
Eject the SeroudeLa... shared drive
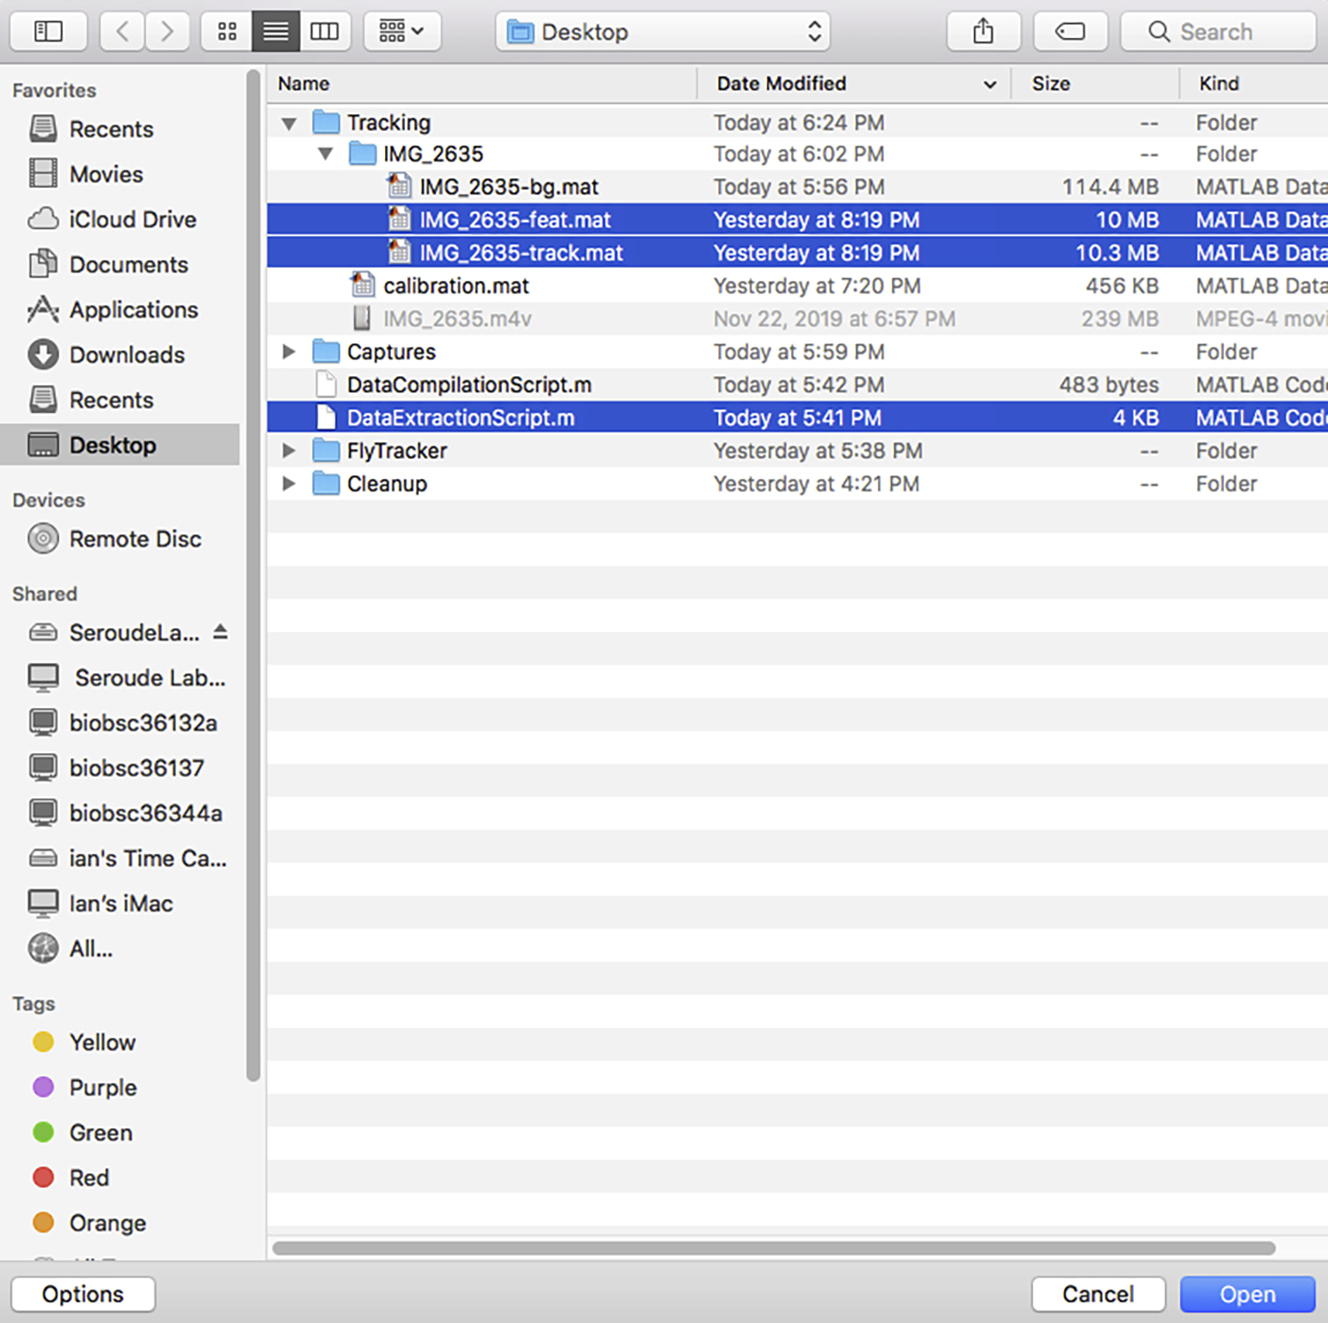click(x=221, y=632)
